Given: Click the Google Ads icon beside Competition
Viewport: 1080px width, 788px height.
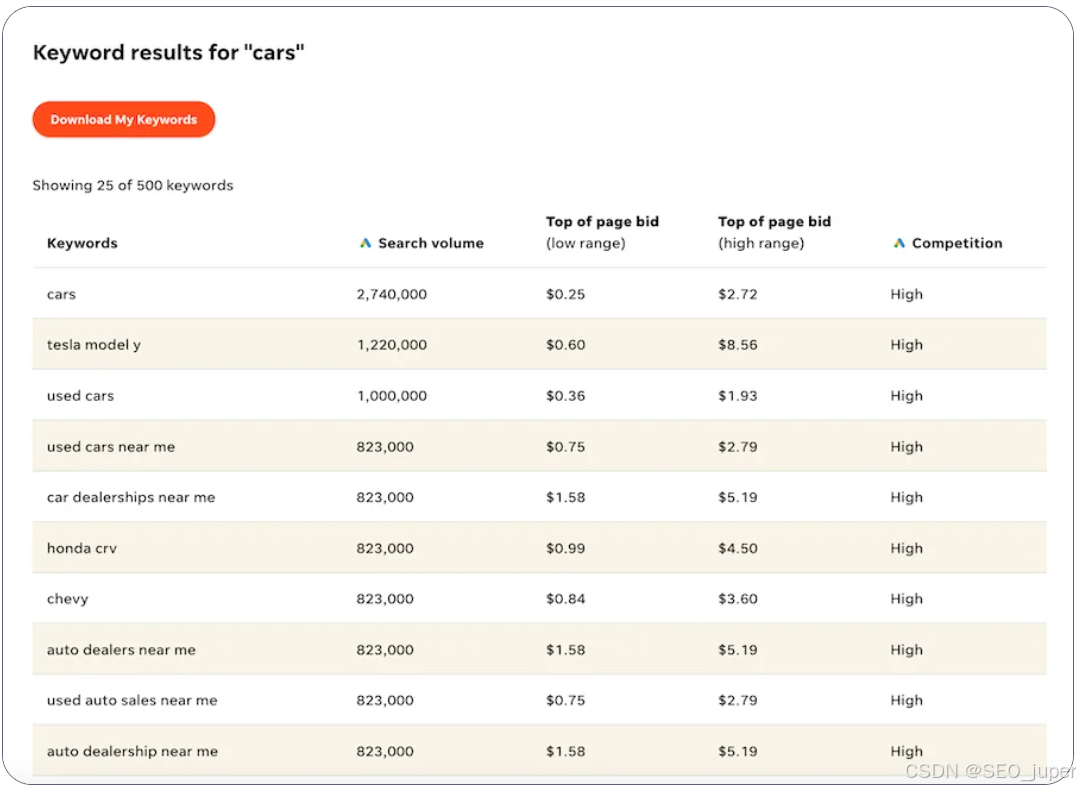Looking at the screenshot, I should (x=900, y=243).
